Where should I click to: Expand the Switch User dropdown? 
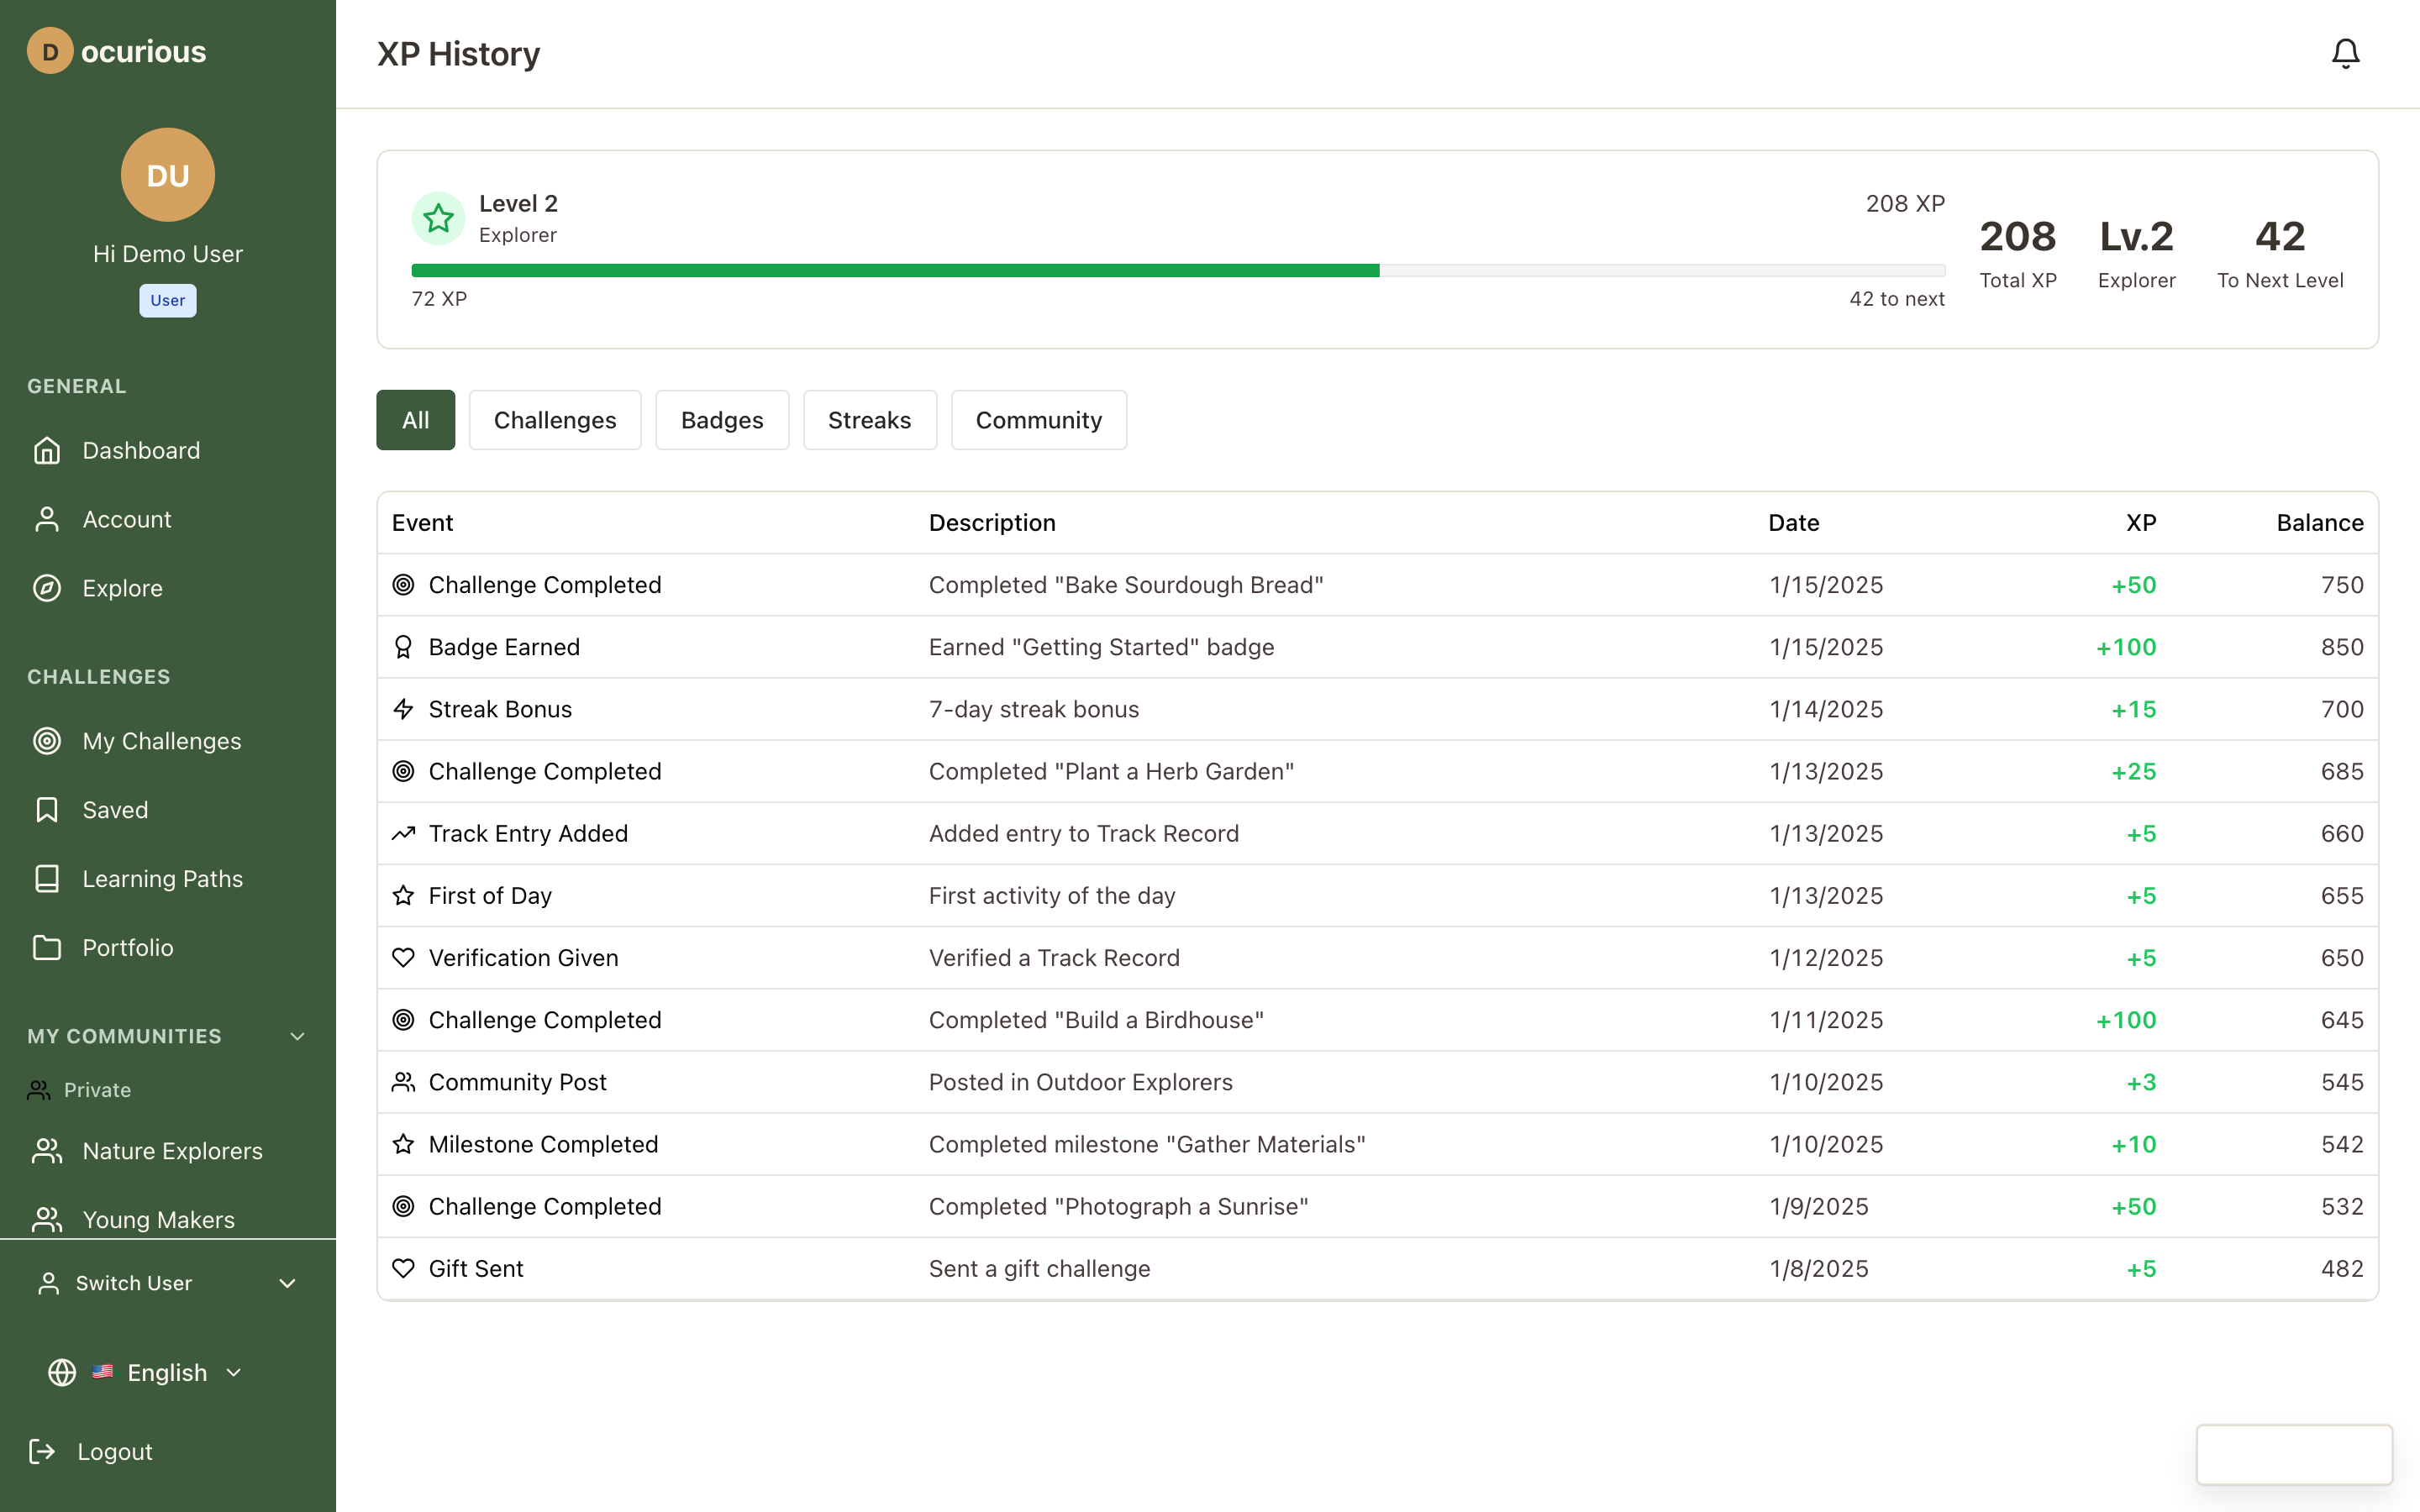[x=287, y=1283]
